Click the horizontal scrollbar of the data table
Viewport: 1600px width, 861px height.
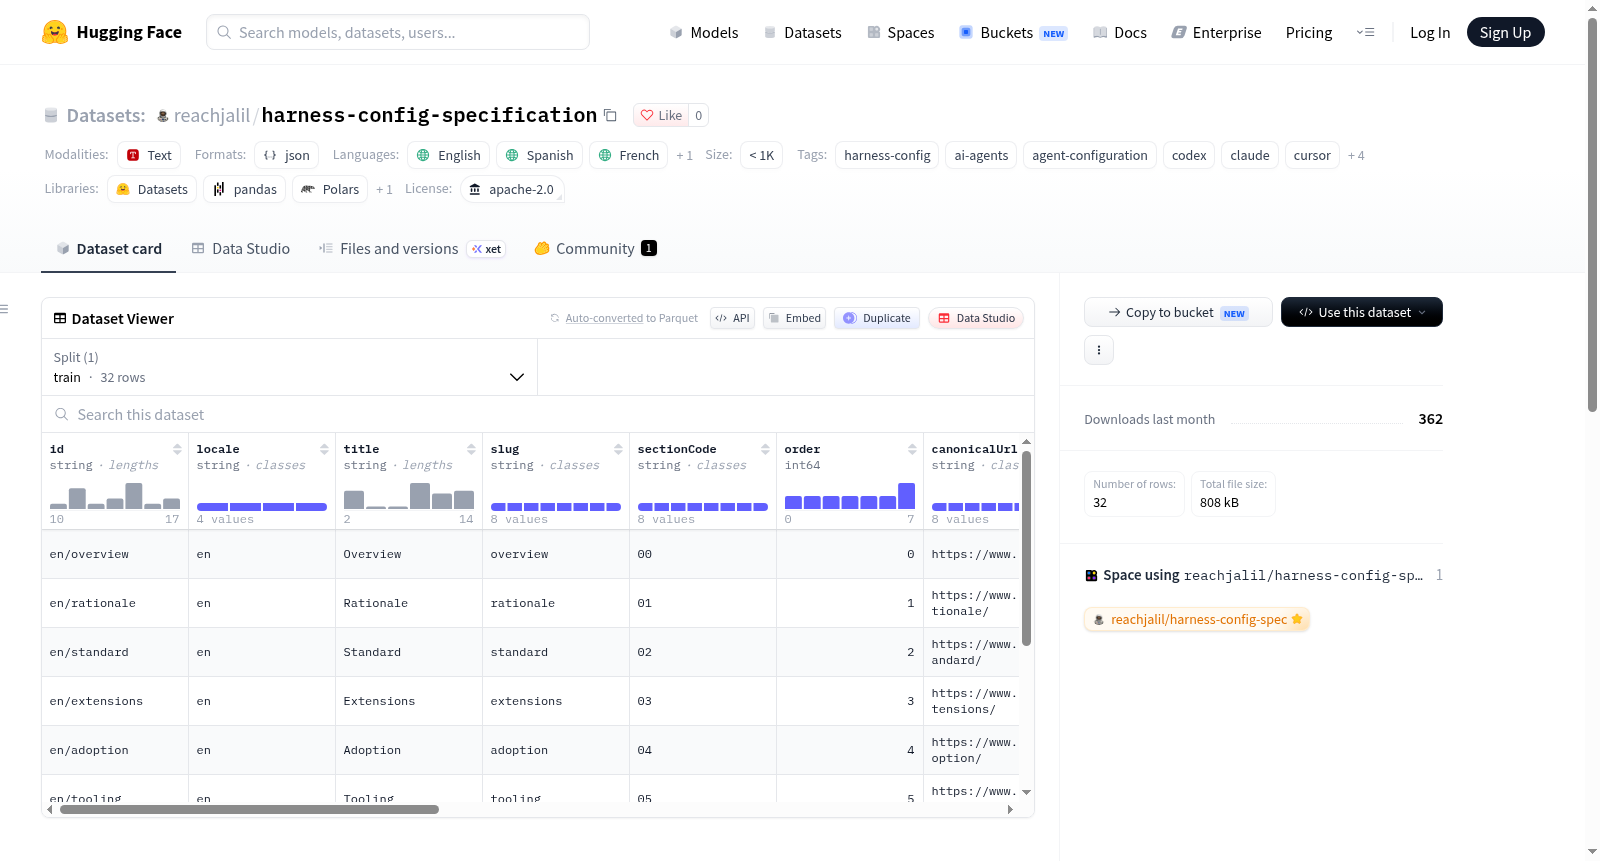pyautogui.click(x=249, y=809)
